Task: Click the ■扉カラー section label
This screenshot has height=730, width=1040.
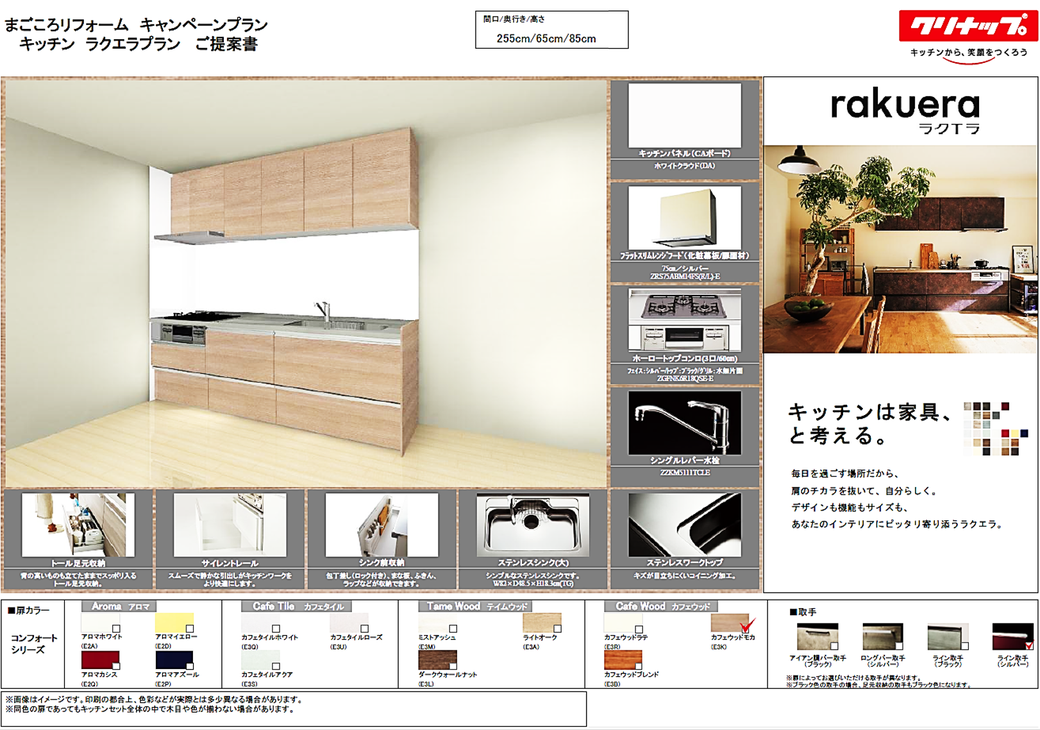Action: 29,610
